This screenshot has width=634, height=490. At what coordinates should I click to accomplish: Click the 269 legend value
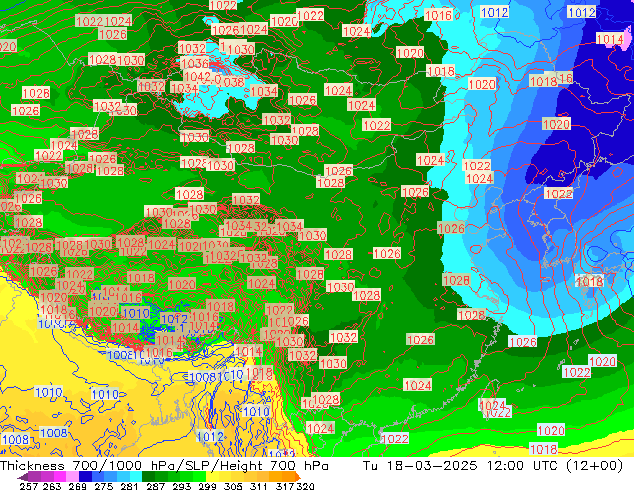(78, 486)
